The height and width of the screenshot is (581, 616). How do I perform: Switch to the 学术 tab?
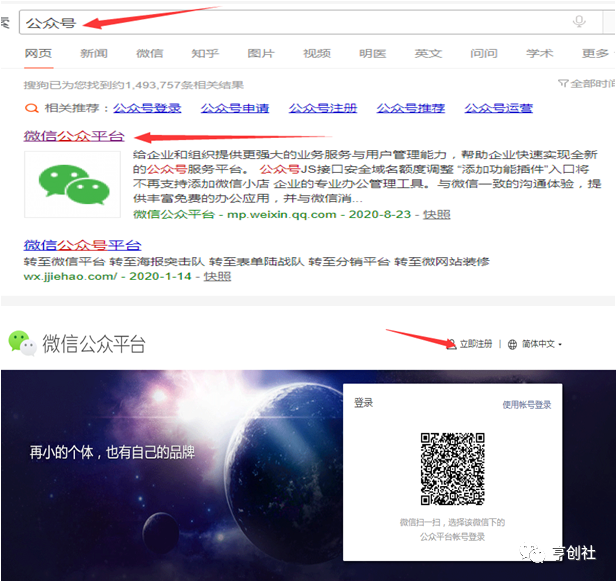click(540, 53)
